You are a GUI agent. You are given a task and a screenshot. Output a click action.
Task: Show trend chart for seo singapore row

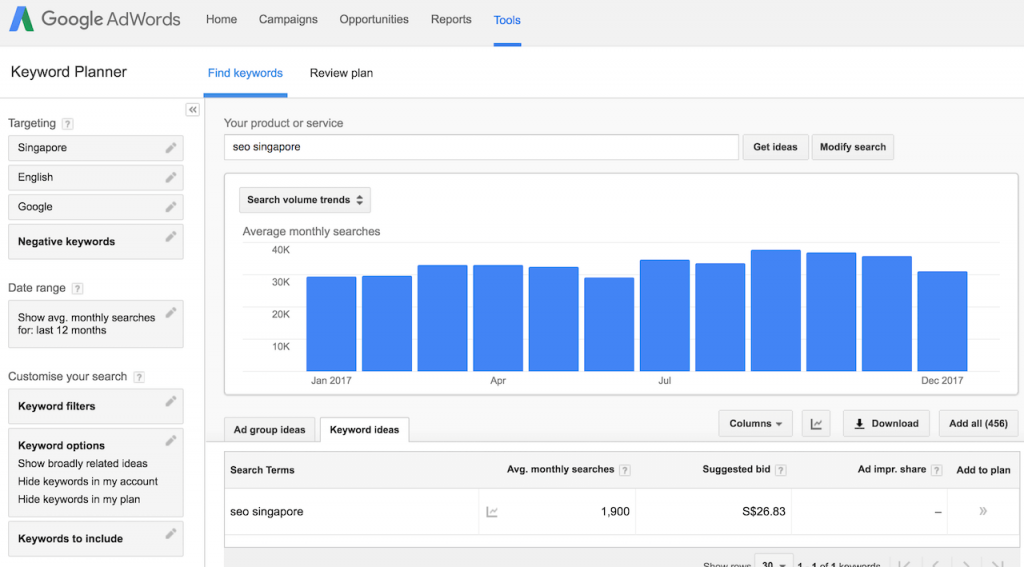492,512
